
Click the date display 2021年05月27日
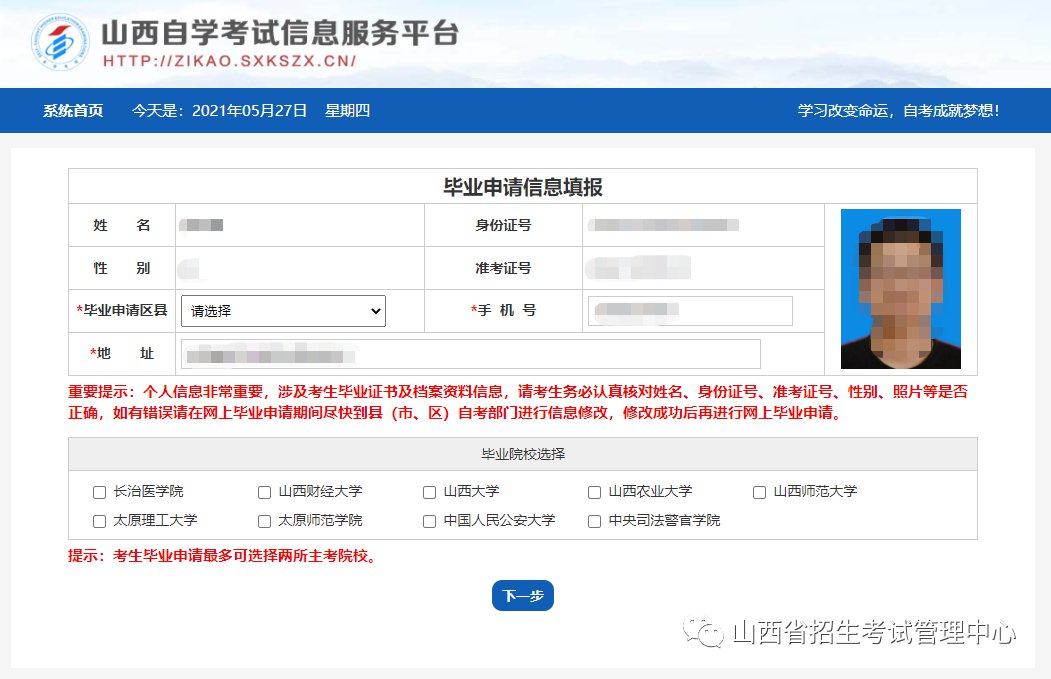tap(249, 111)
